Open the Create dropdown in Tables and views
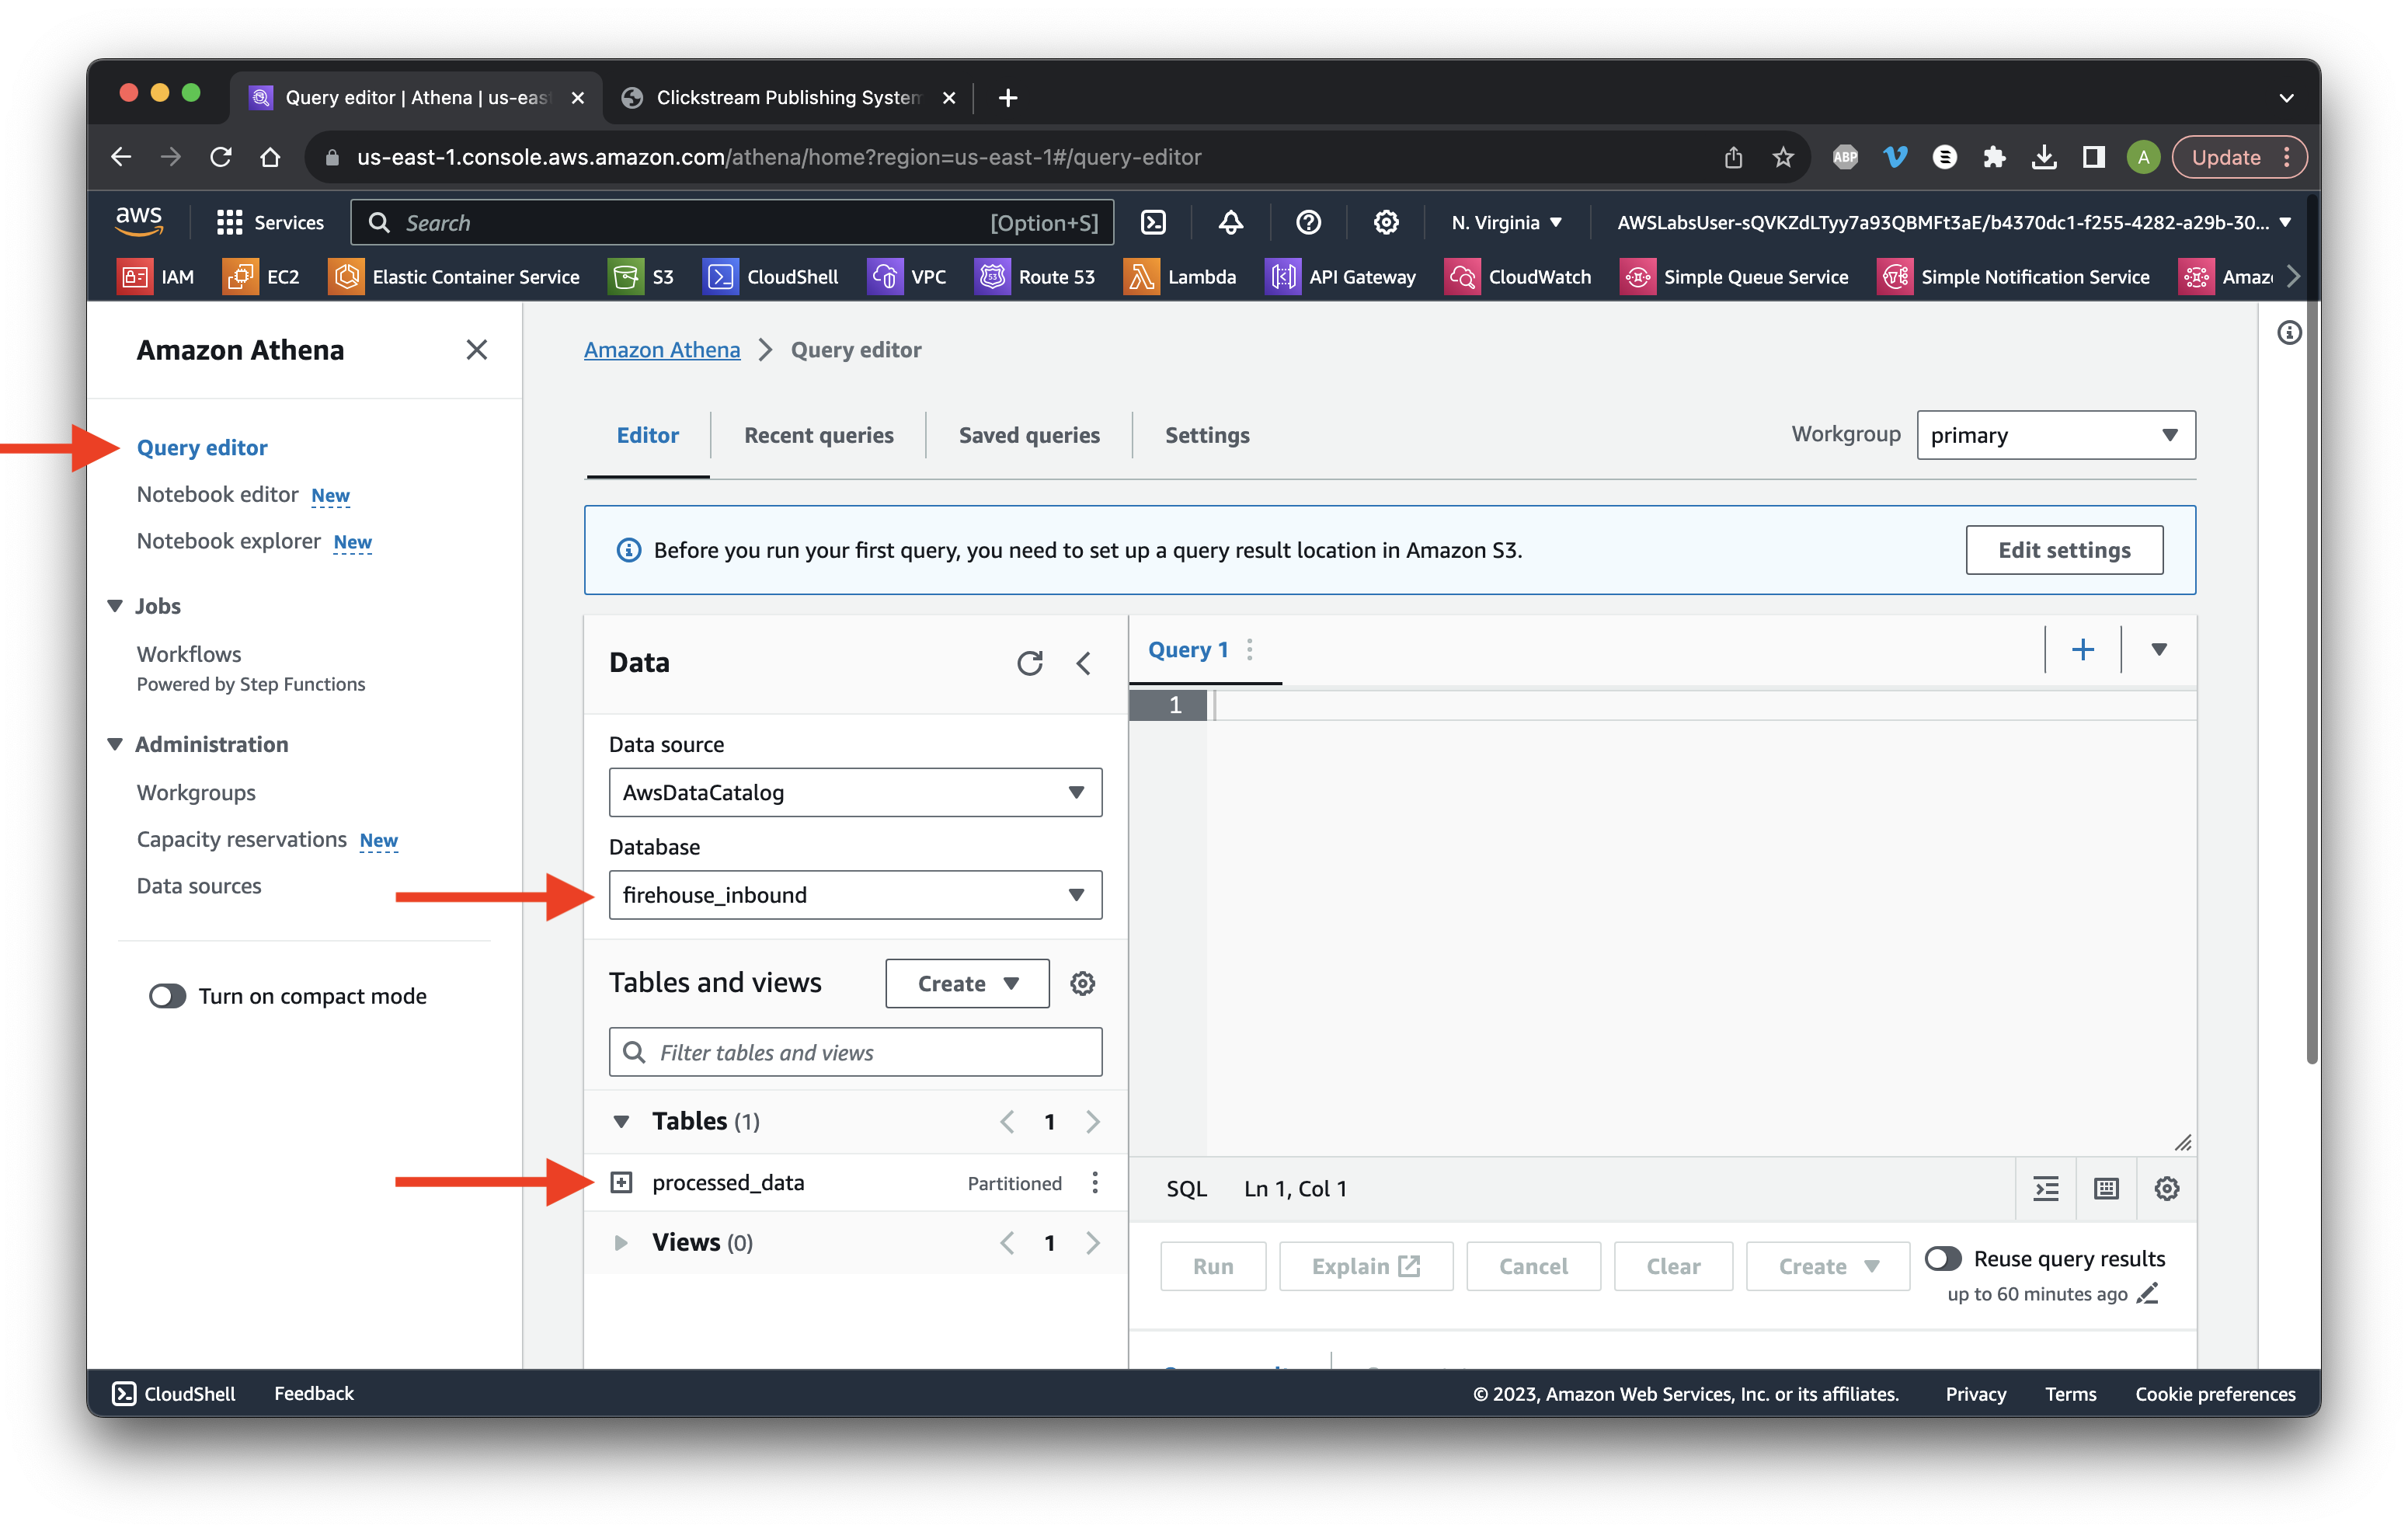The width and height of the screenshot is (2408, 1532). [967, 984]
